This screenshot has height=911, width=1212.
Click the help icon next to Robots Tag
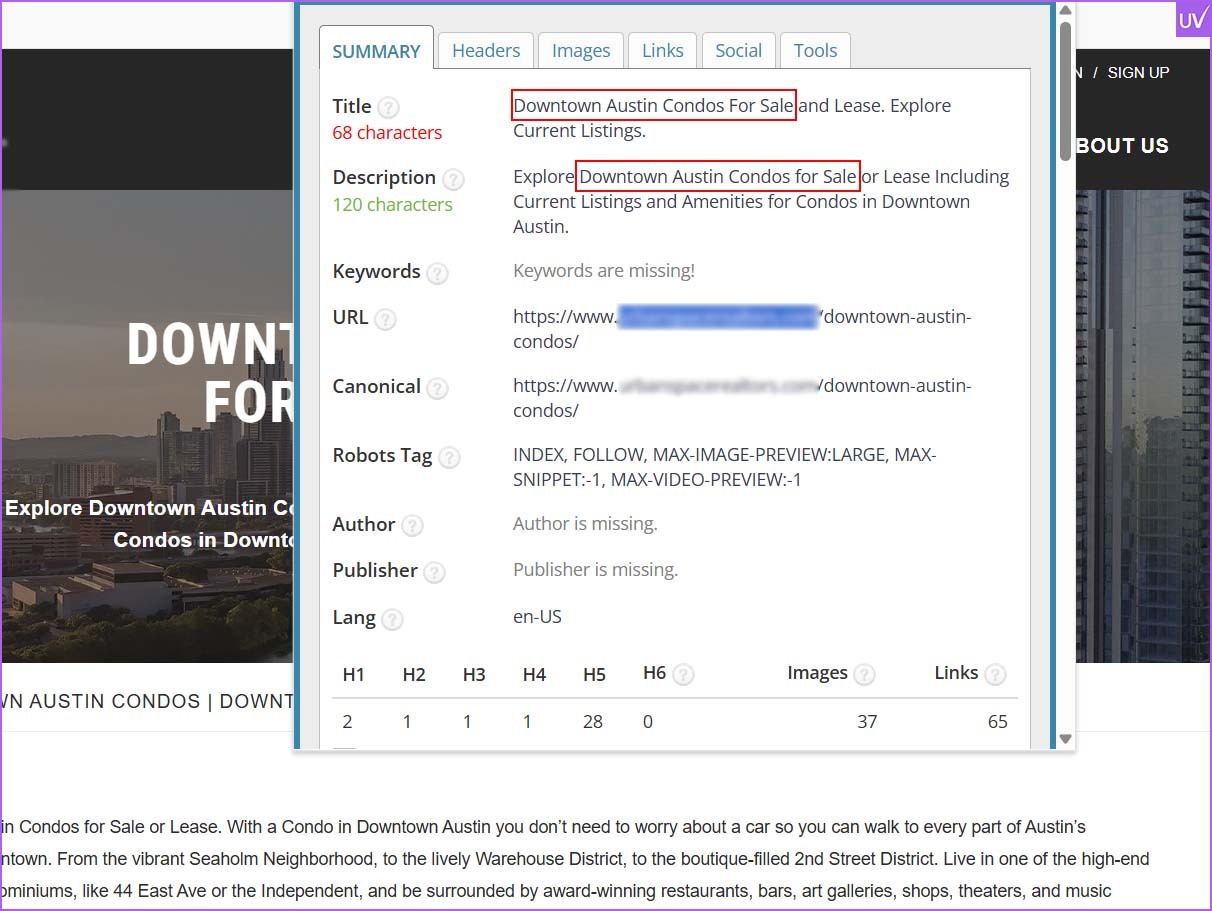pos(449,458)
